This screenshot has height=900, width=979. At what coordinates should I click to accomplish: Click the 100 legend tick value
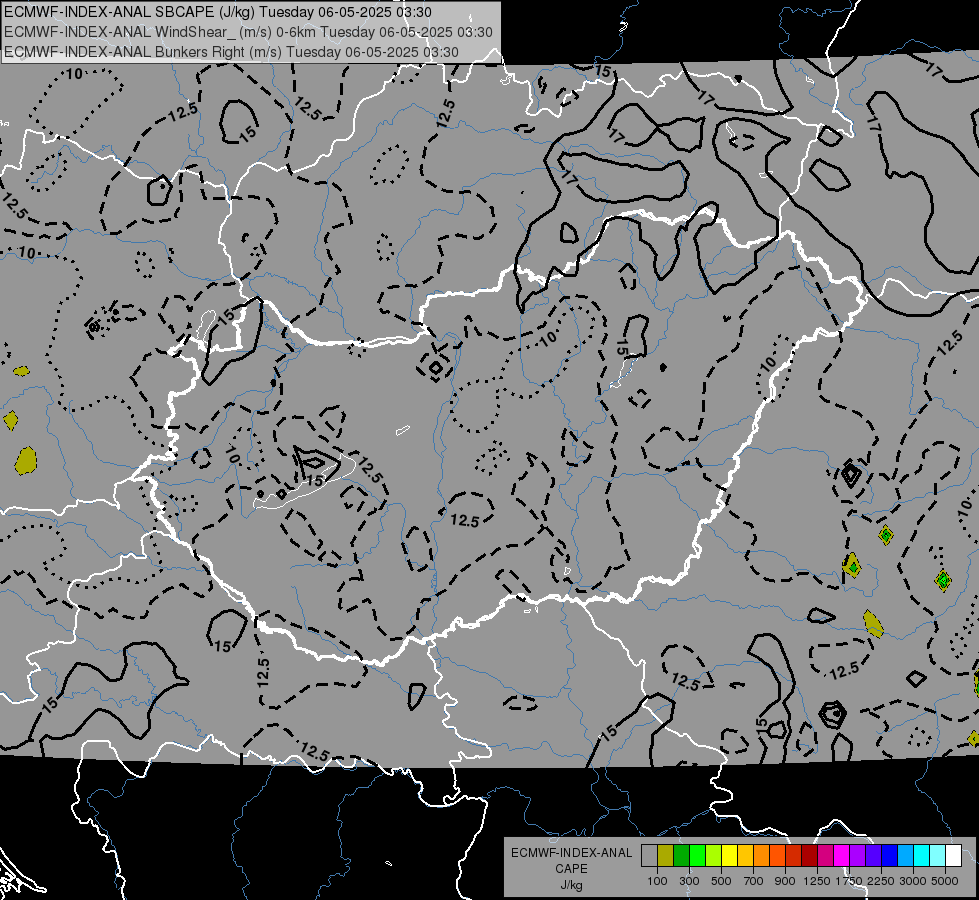pos(657,881)
